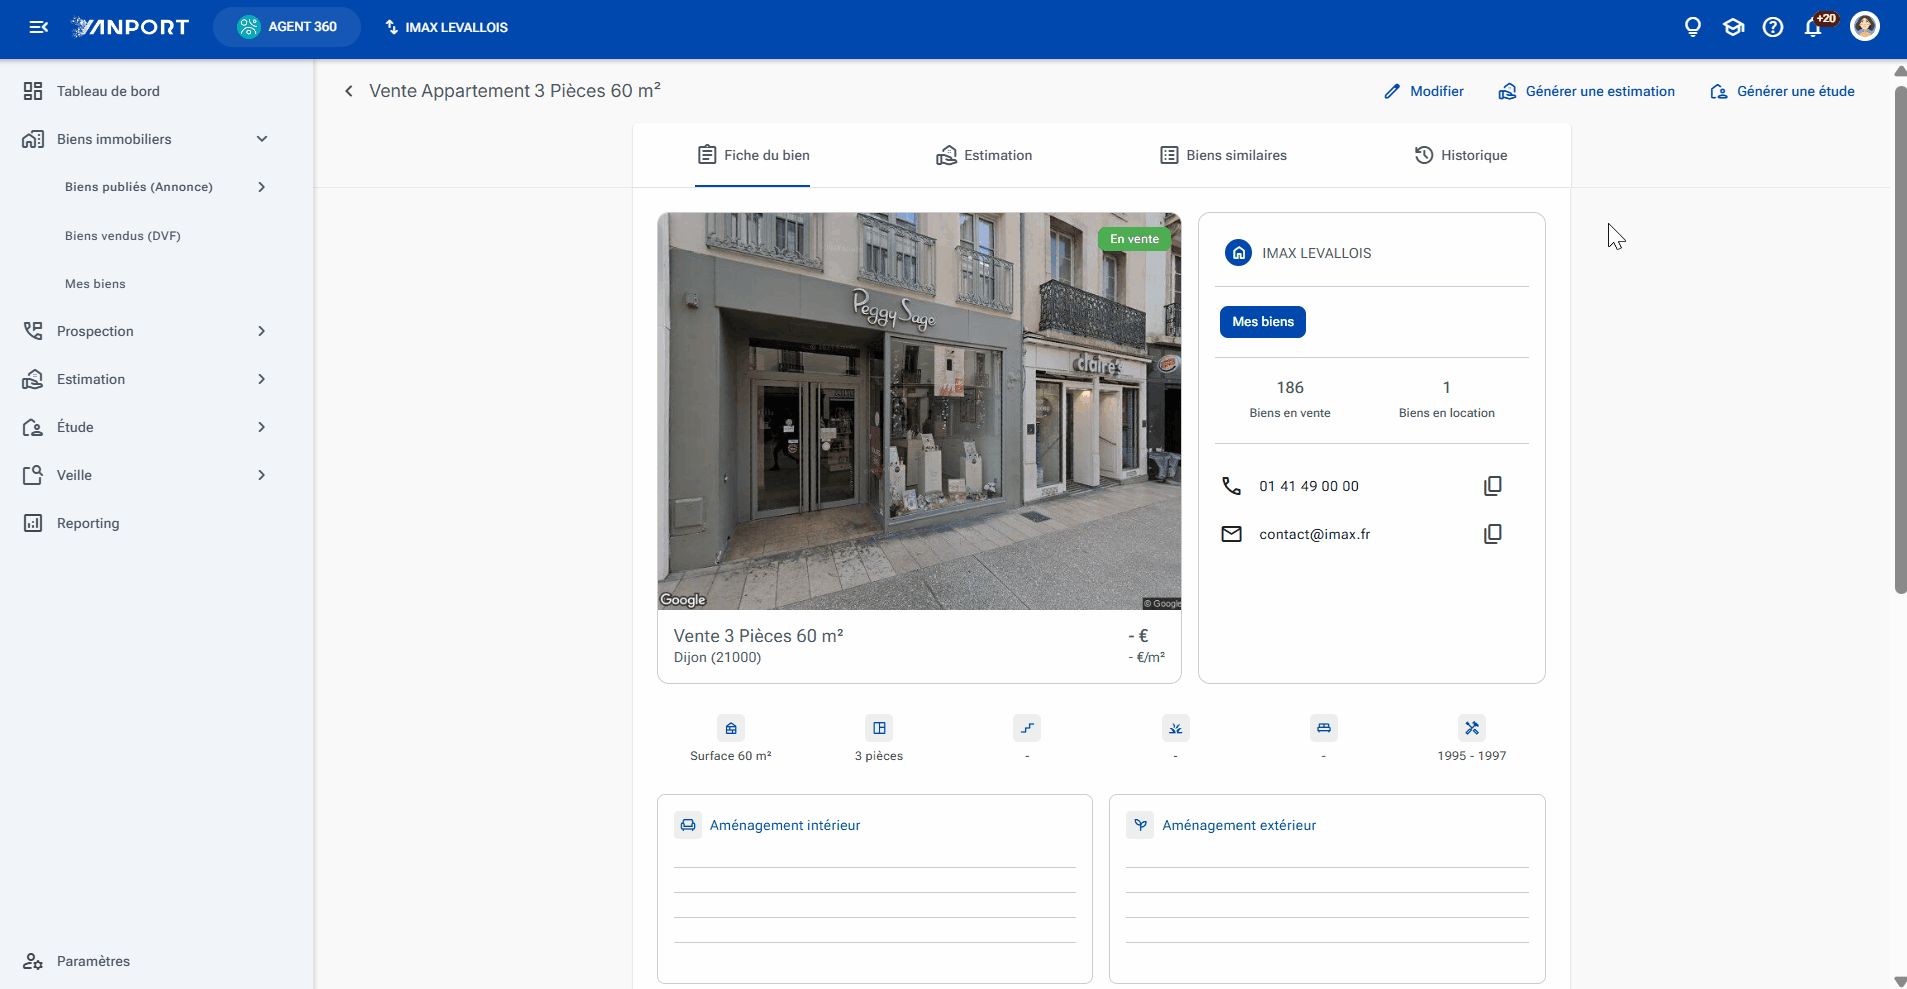Viewport: 1907px width, 989px height.
Task: Open Biens vendus (DVF)
Action: pos(123,236)
